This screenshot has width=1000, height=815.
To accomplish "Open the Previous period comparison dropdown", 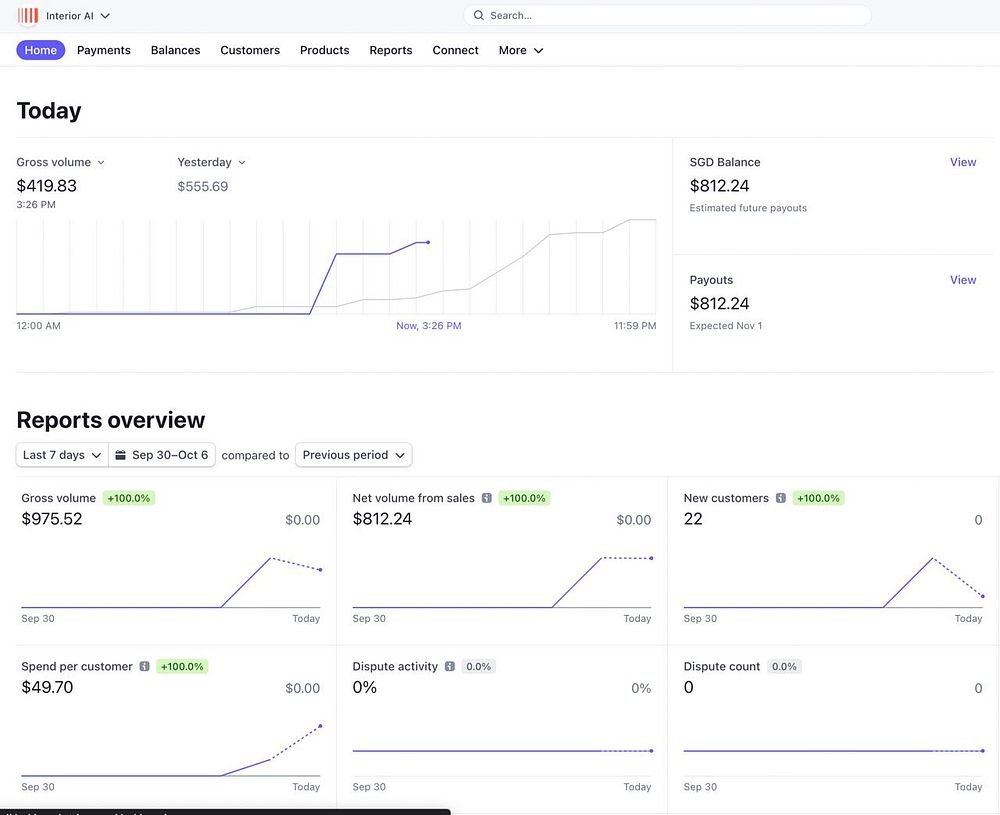I will [x=353, y=455].
